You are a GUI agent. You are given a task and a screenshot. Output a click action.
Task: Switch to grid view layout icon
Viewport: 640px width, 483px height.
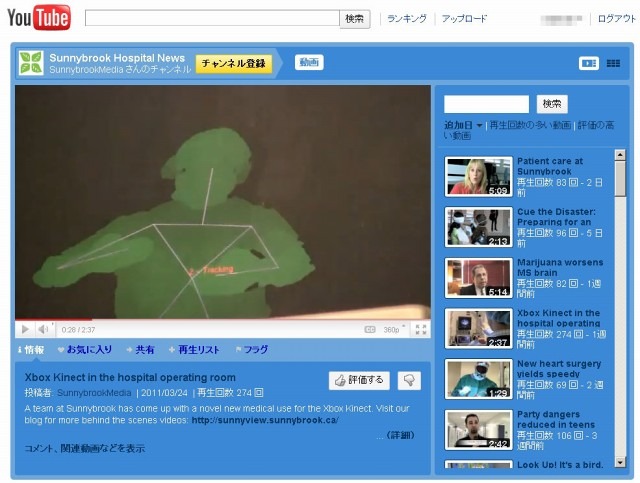613,63
